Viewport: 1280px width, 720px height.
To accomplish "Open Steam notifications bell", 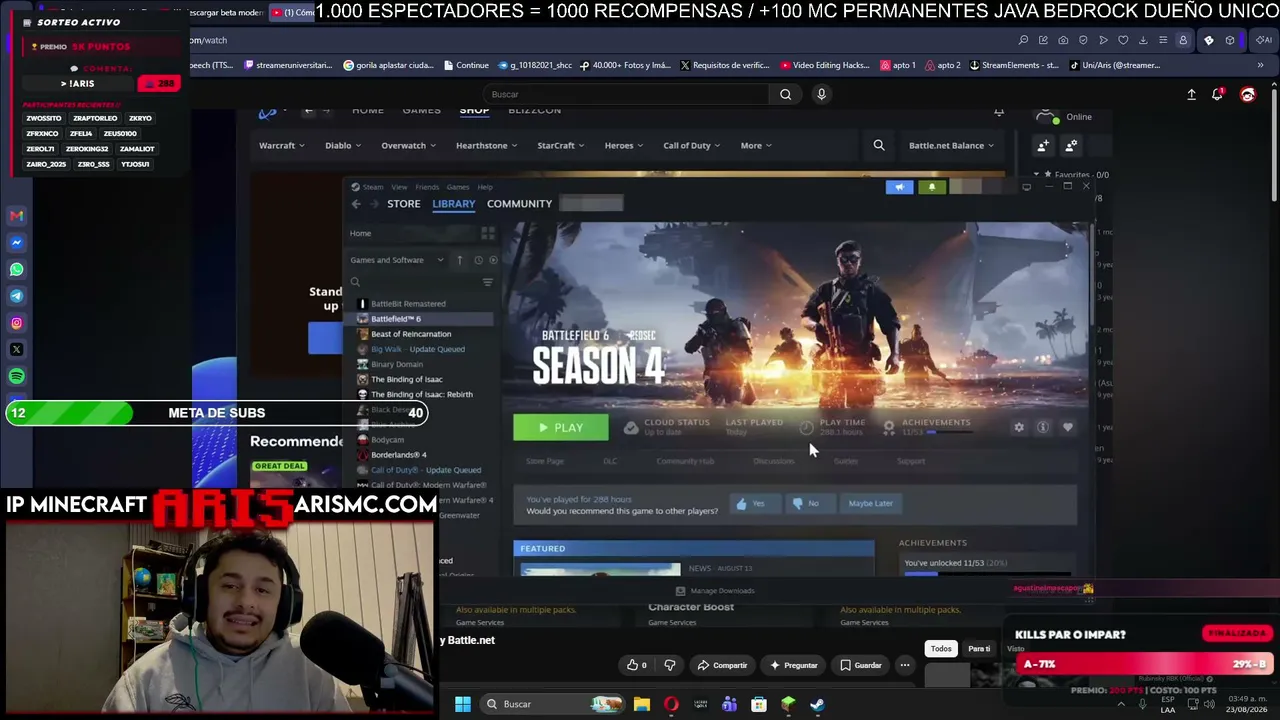I will 932,187.
